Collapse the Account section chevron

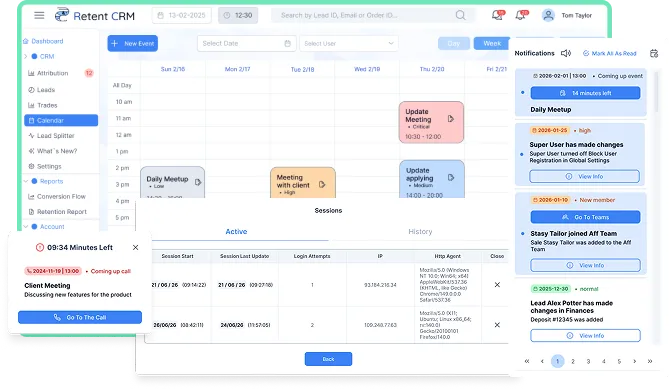[x=26, y=227]
